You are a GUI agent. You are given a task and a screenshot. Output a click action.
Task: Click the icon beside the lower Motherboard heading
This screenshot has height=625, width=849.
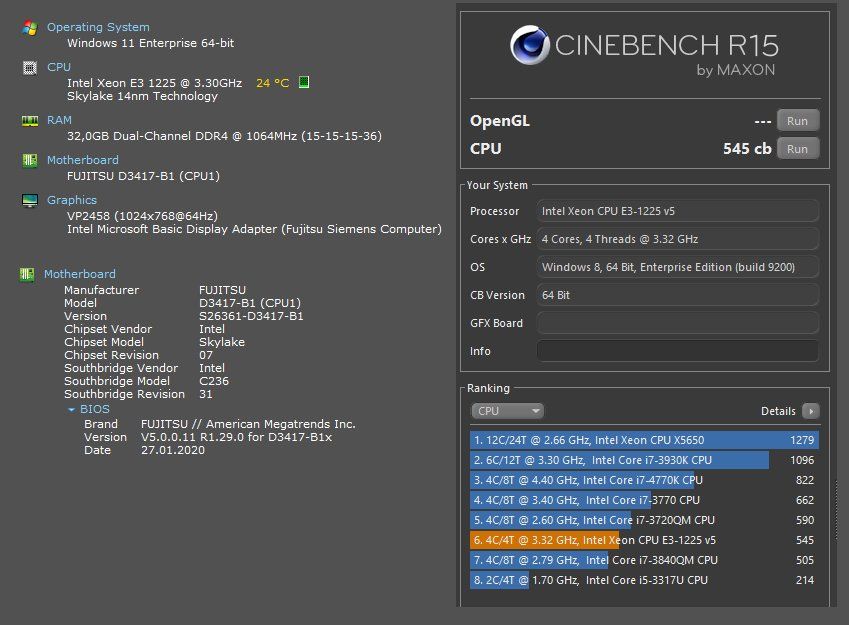(x=27, y=274)
